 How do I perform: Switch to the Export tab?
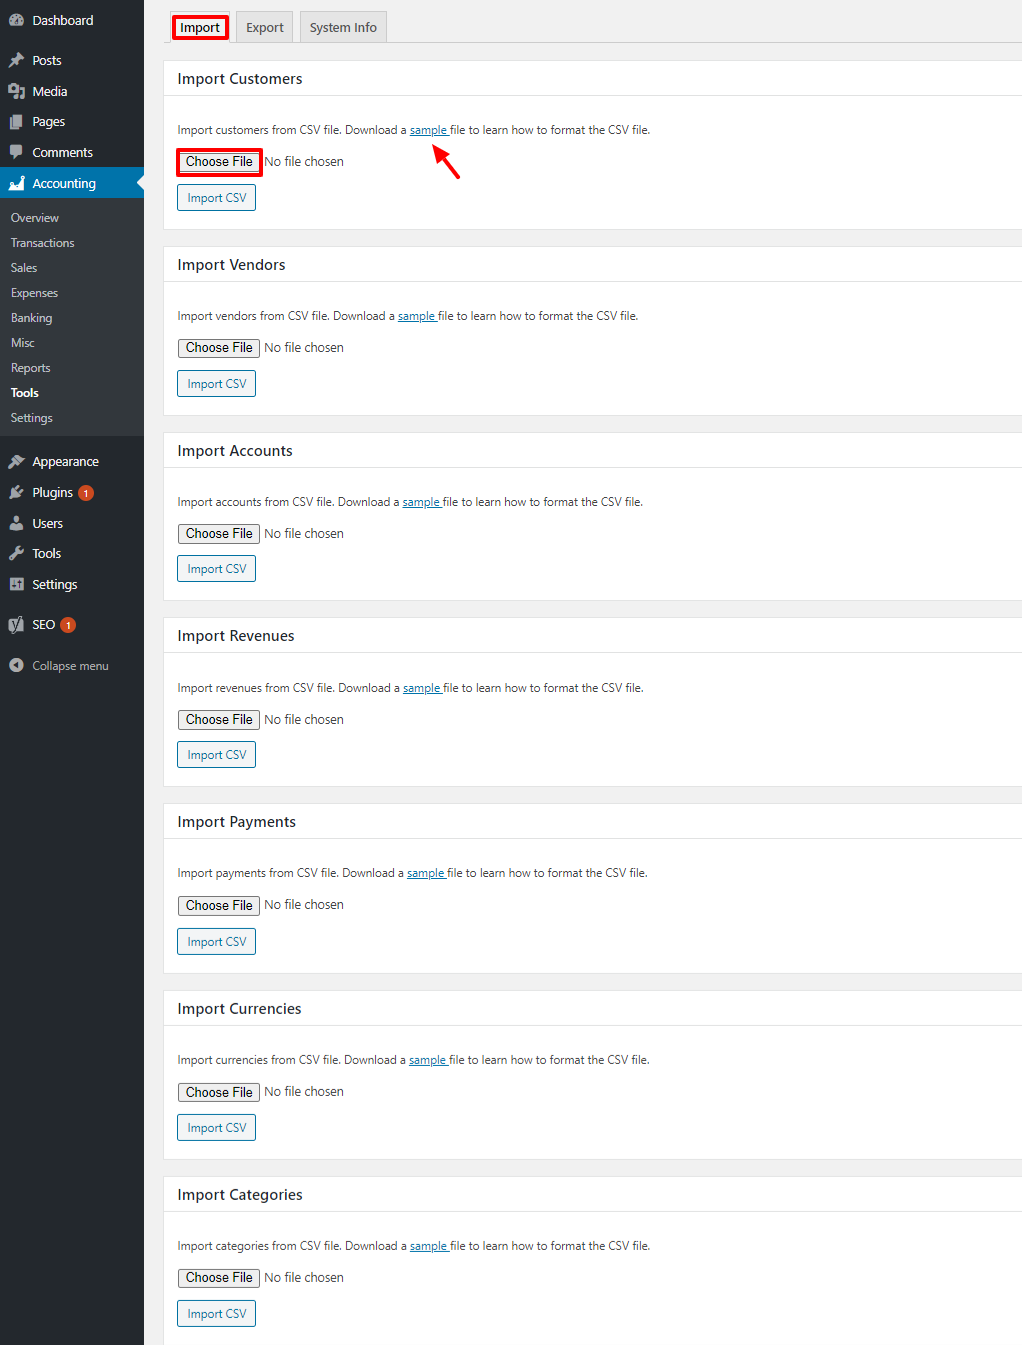tap(265, 27)
